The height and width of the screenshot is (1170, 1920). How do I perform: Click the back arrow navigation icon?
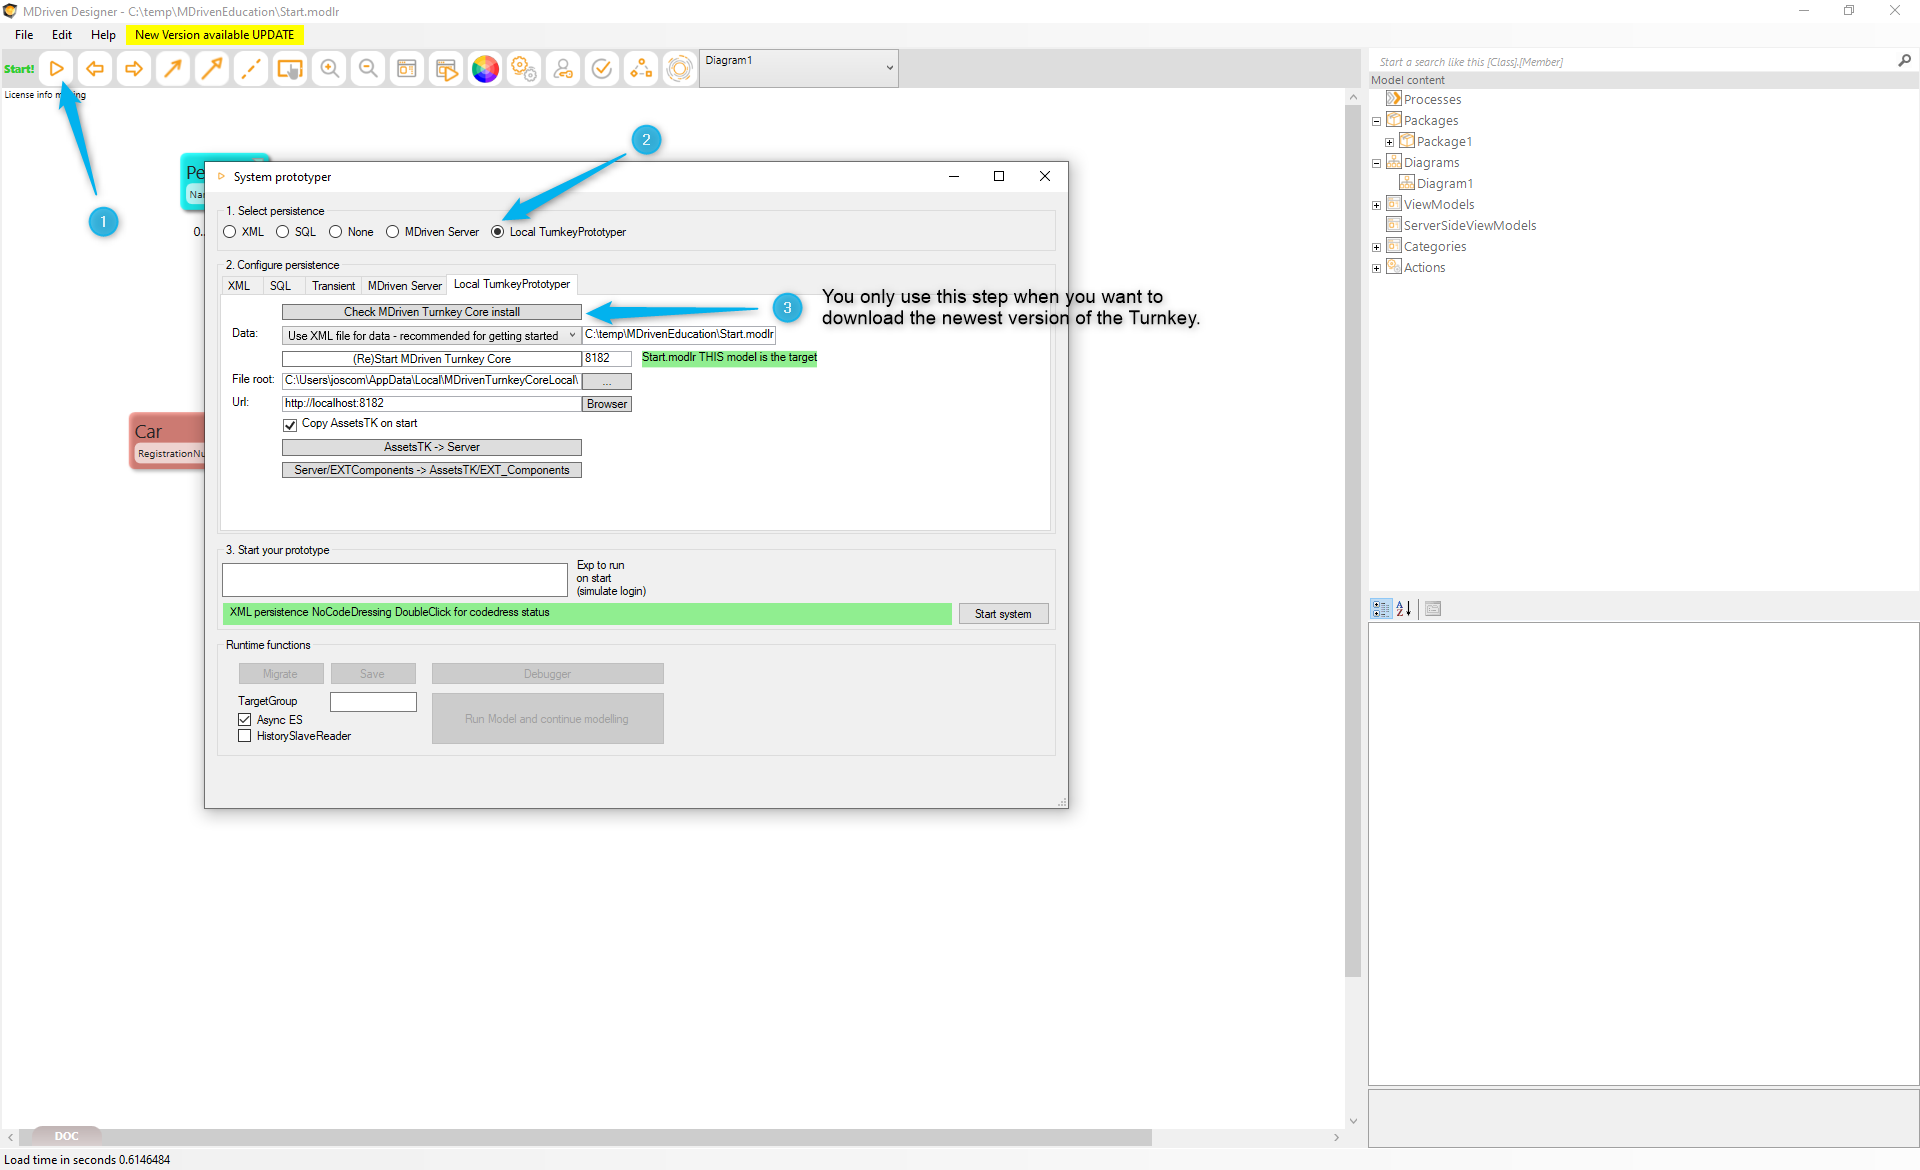coord(95,69)
